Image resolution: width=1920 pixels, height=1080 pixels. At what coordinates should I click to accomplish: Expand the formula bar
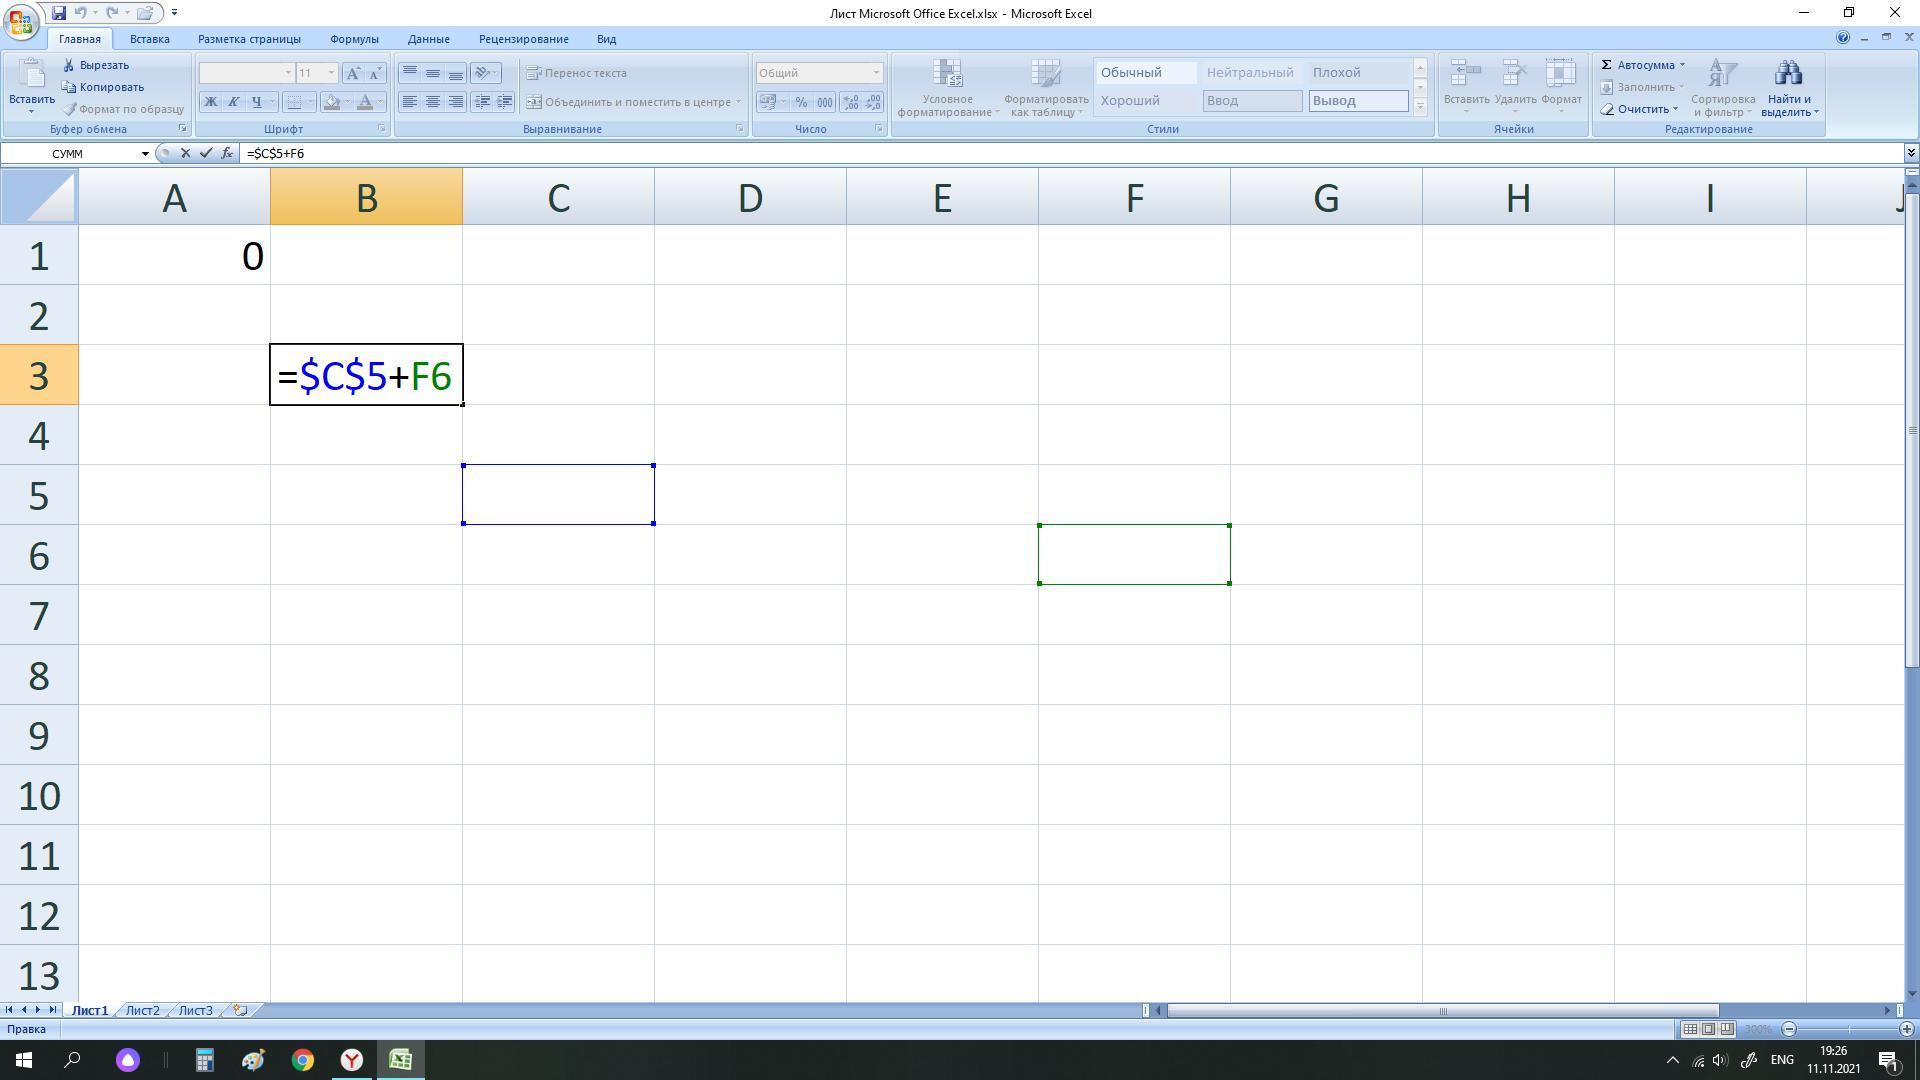coord(1911,153)
